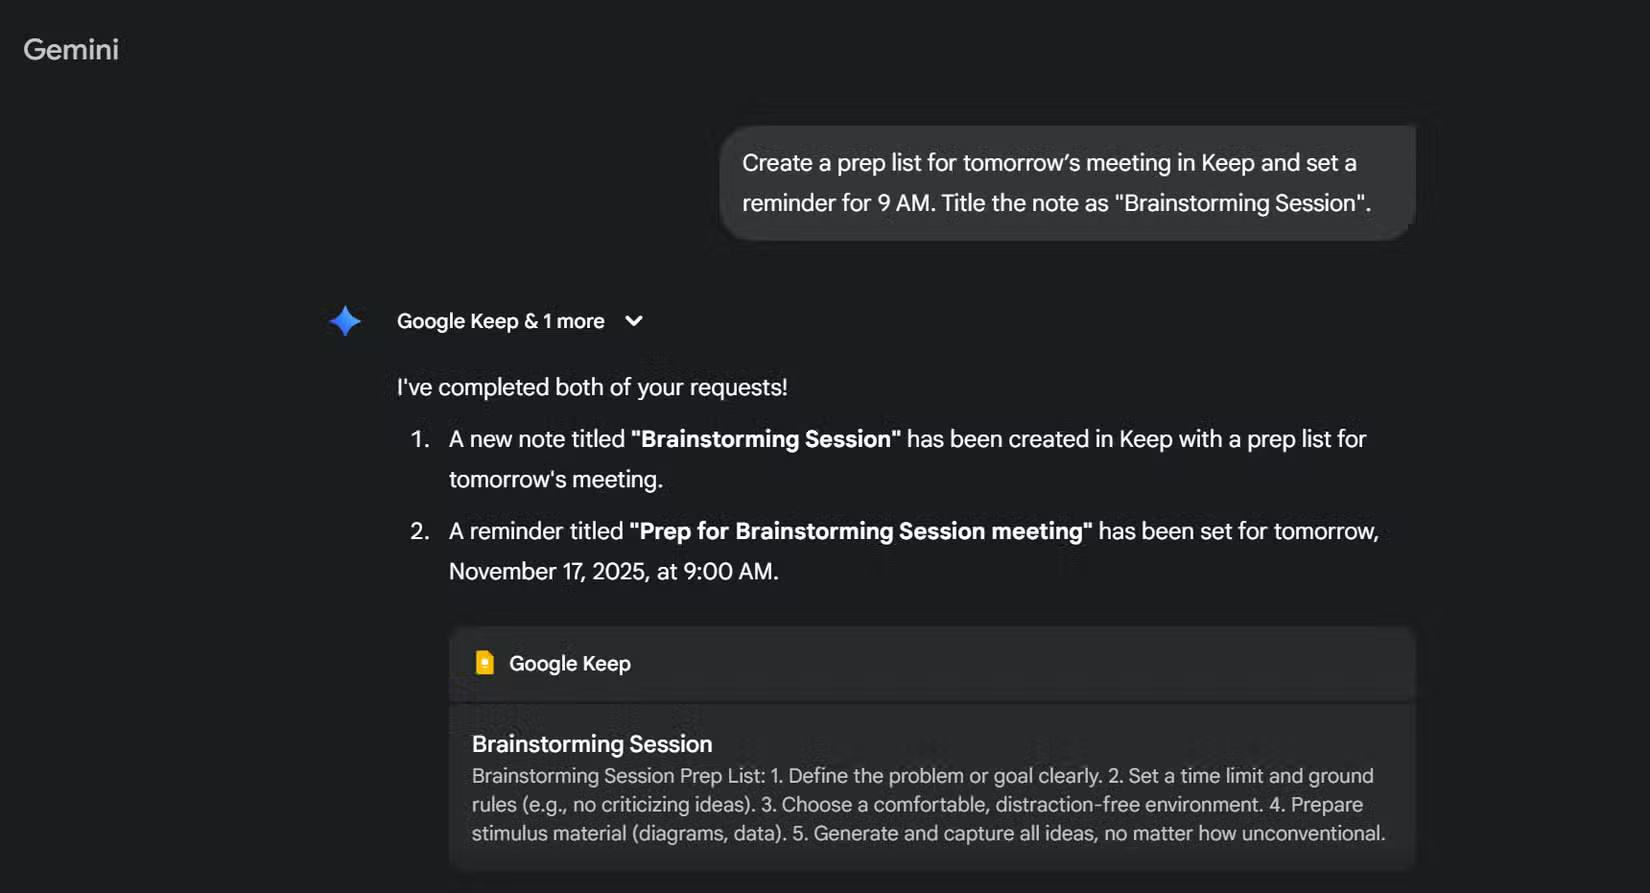Click the numbered list item about November 17 reminder
Image resolution: width=1650 pixels, height=893 pixels.
pos(913,551)
